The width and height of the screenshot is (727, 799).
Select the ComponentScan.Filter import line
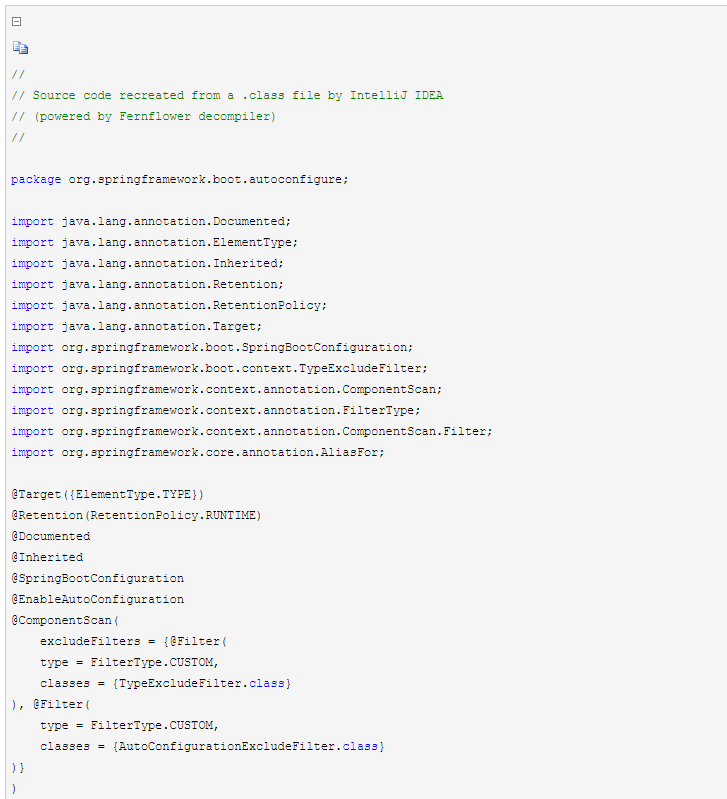tap(252, 432)
